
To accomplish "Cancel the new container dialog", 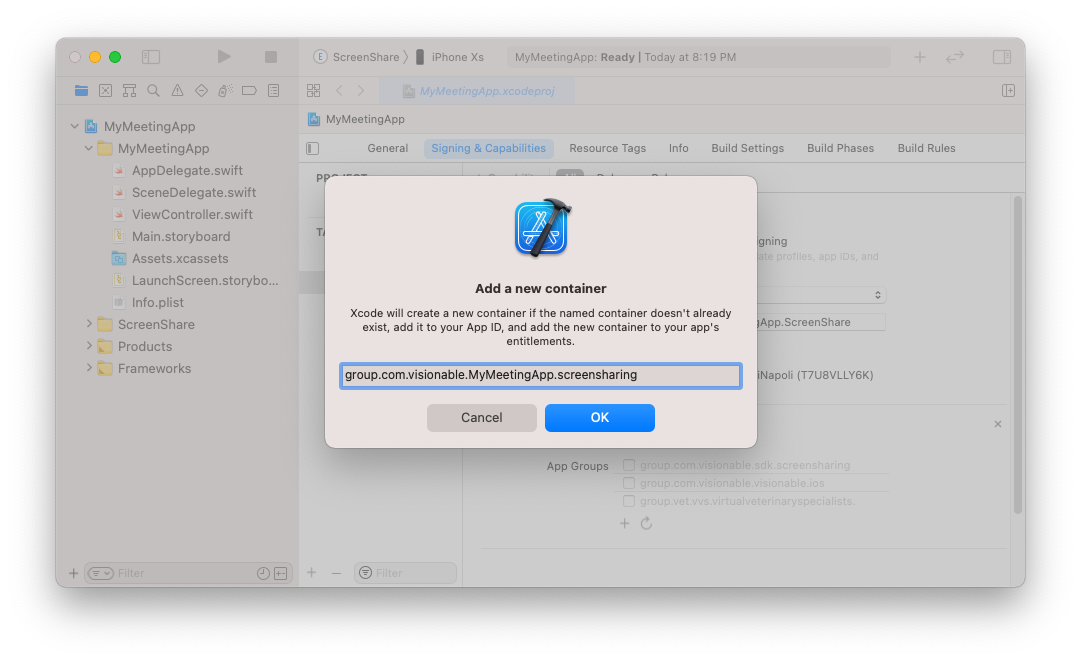I will click(481, 418).
